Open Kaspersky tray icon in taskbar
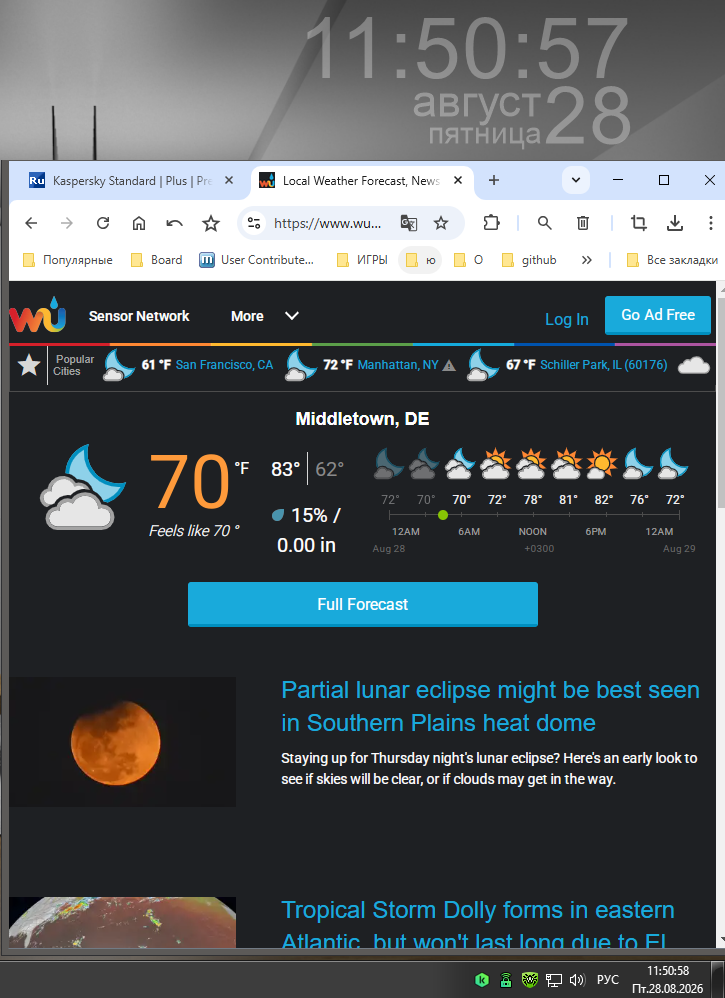Image resolution: width=725 pixels, height=998 pixels. tap(482, 980)
